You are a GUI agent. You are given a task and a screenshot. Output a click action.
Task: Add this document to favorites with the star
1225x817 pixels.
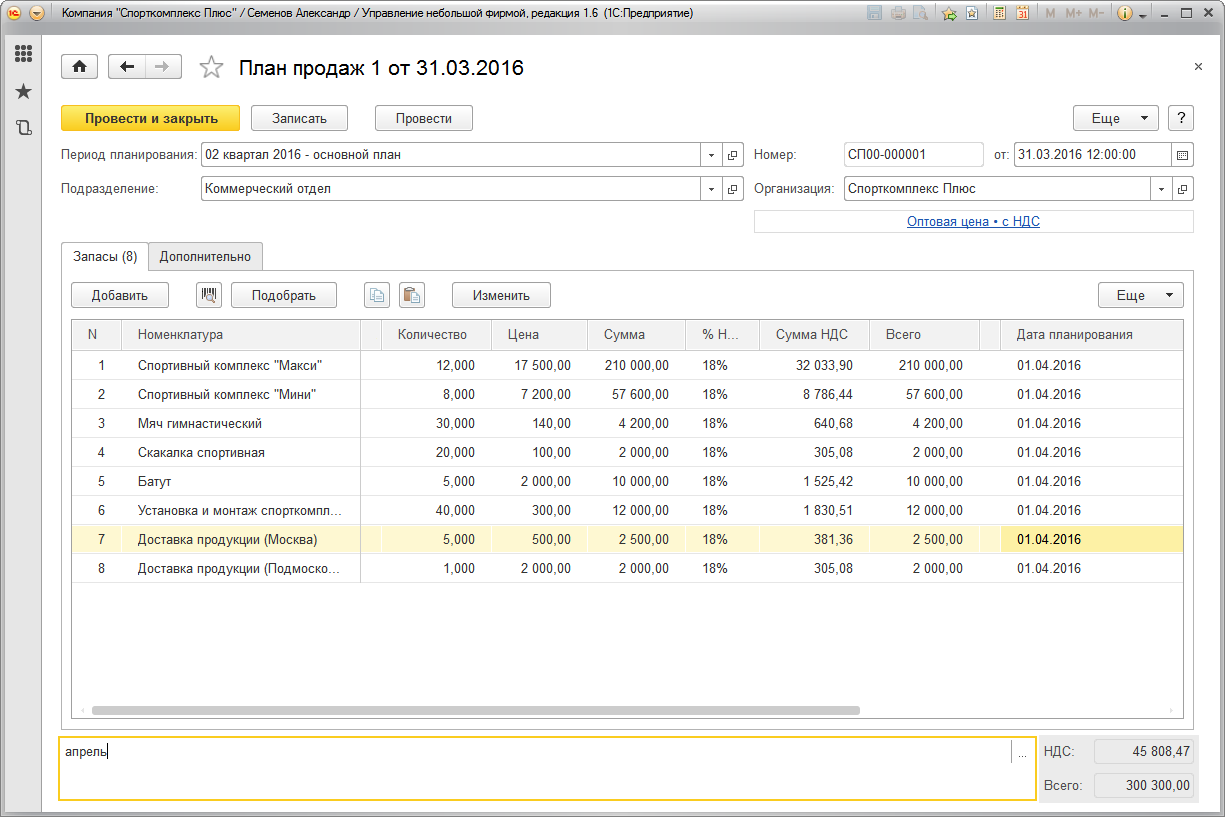(x=211, y=68)
